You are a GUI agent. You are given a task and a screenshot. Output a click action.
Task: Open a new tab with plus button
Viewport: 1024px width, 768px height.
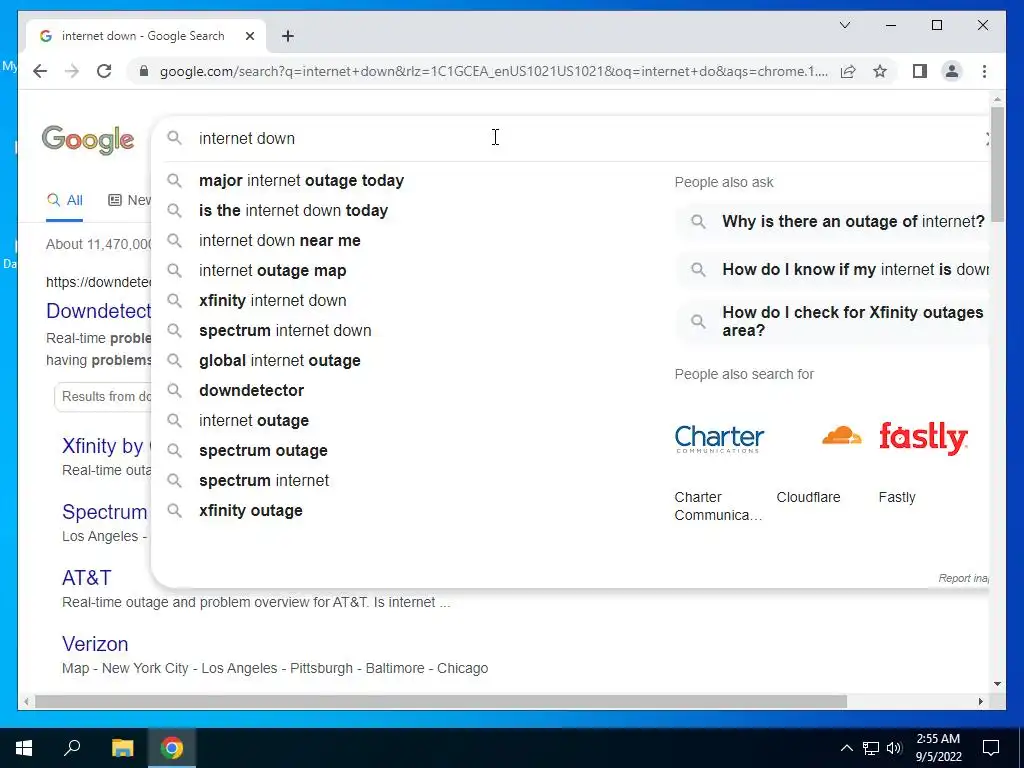[x=288, y=36]
